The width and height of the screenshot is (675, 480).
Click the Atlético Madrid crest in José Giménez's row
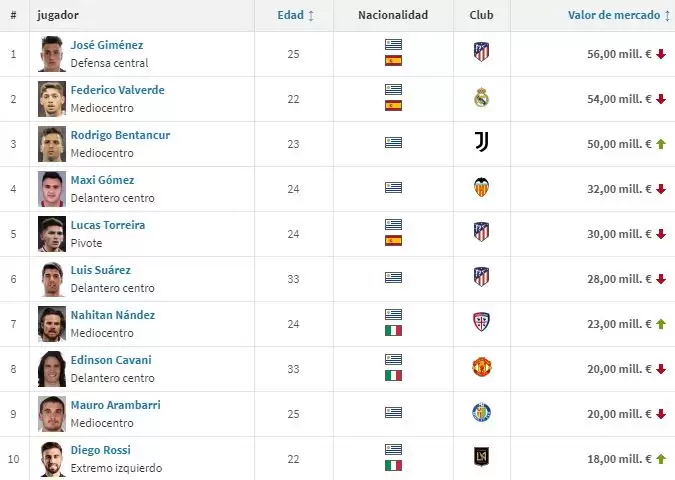point(481,52)
